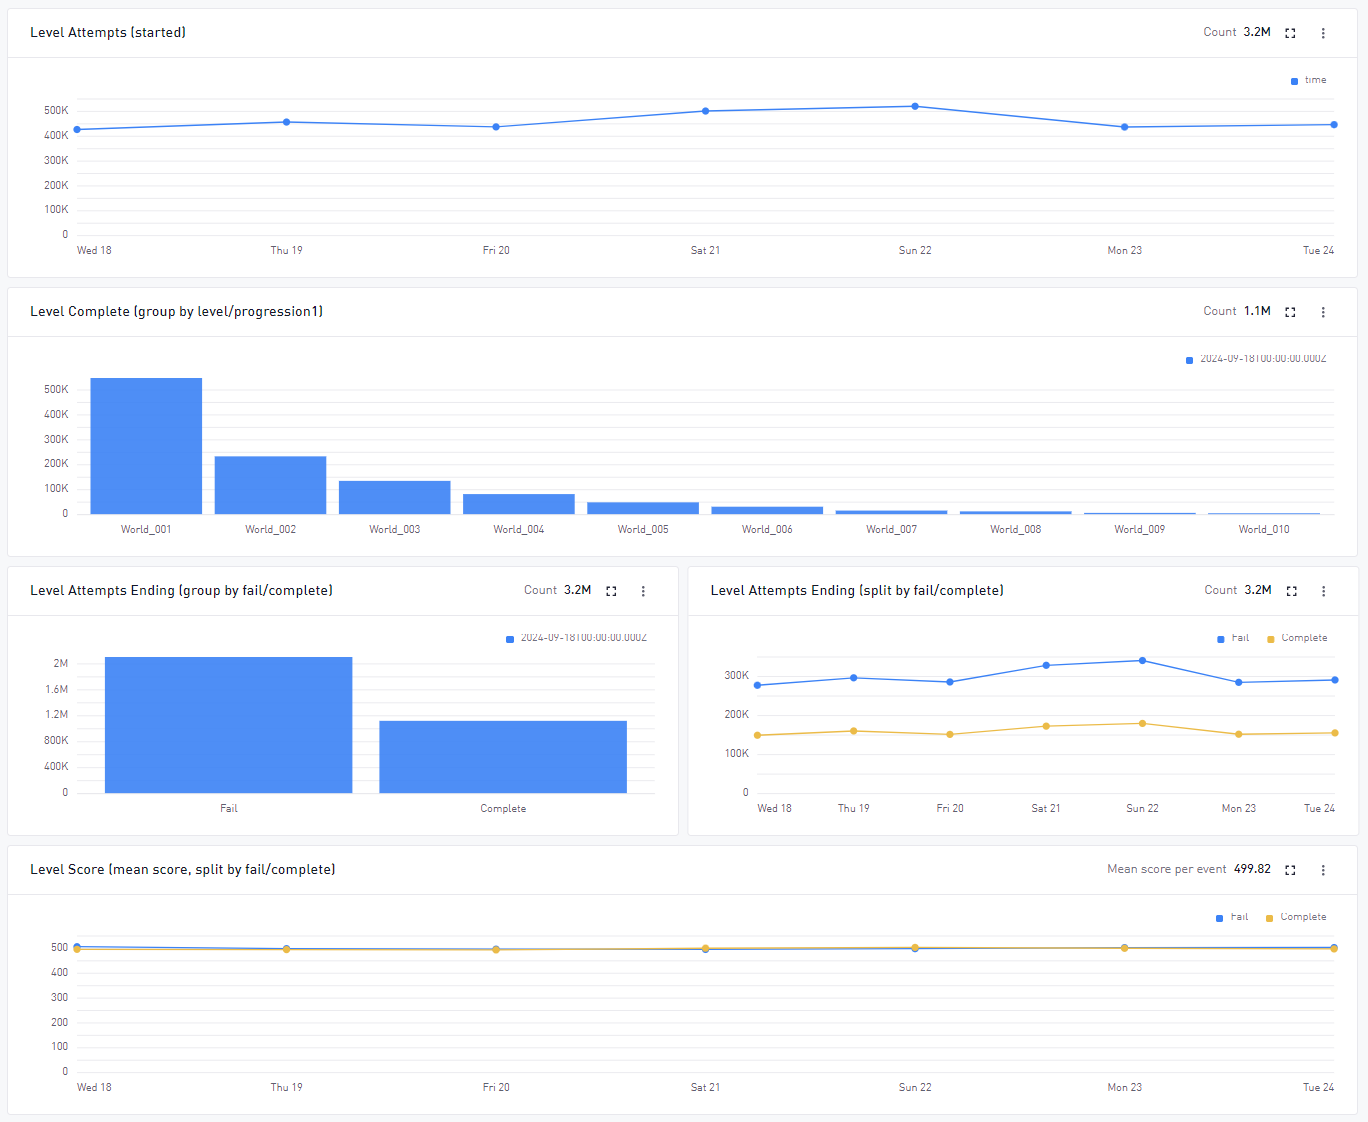Click the World_002 bar in Level Complete chart

tap(270, 485)
